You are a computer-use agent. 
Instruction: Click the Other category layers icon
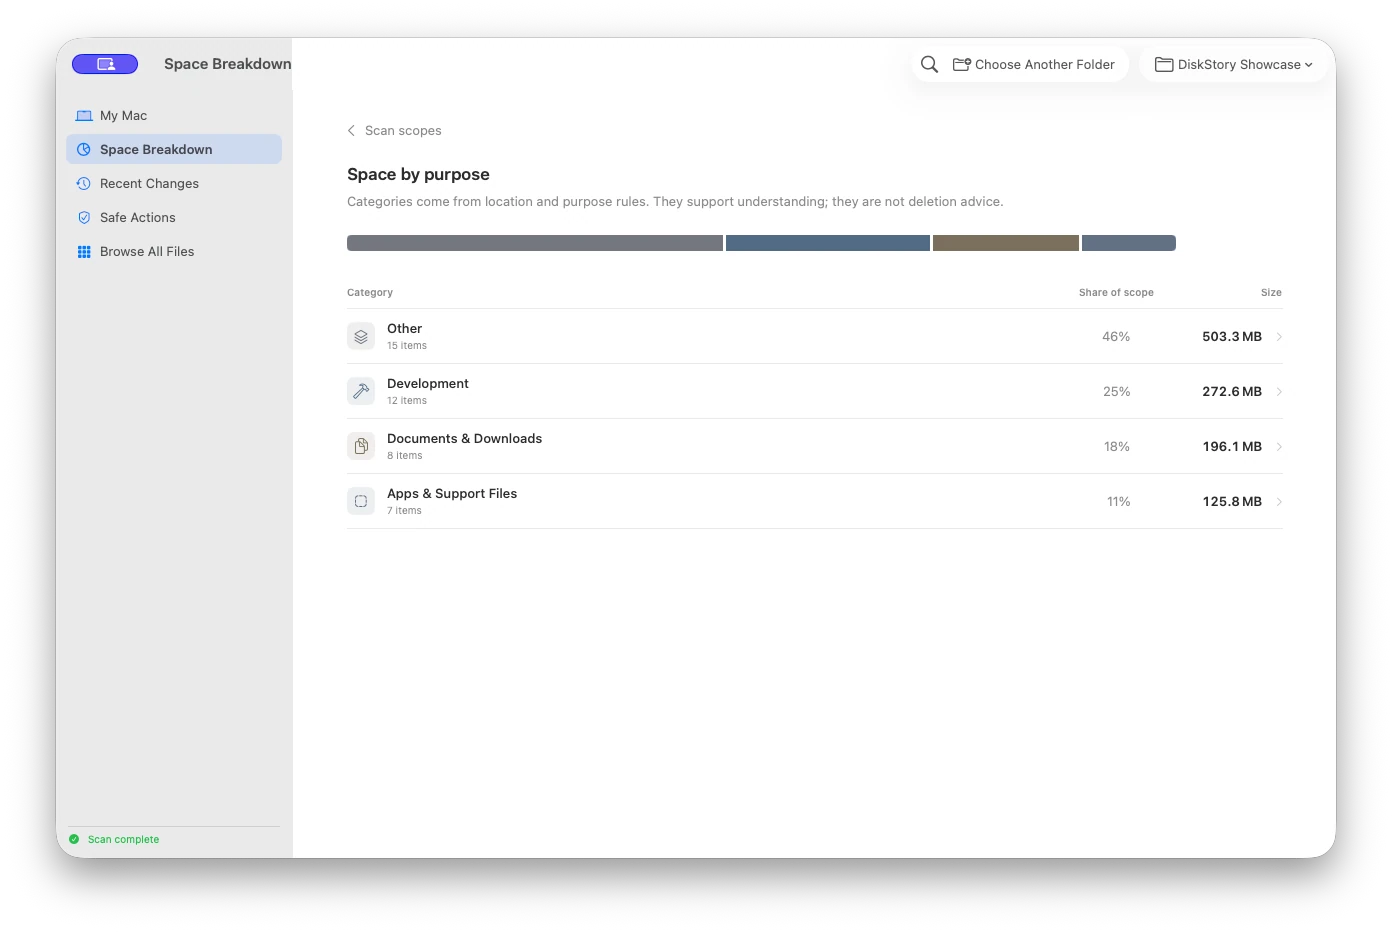[361, 336]
